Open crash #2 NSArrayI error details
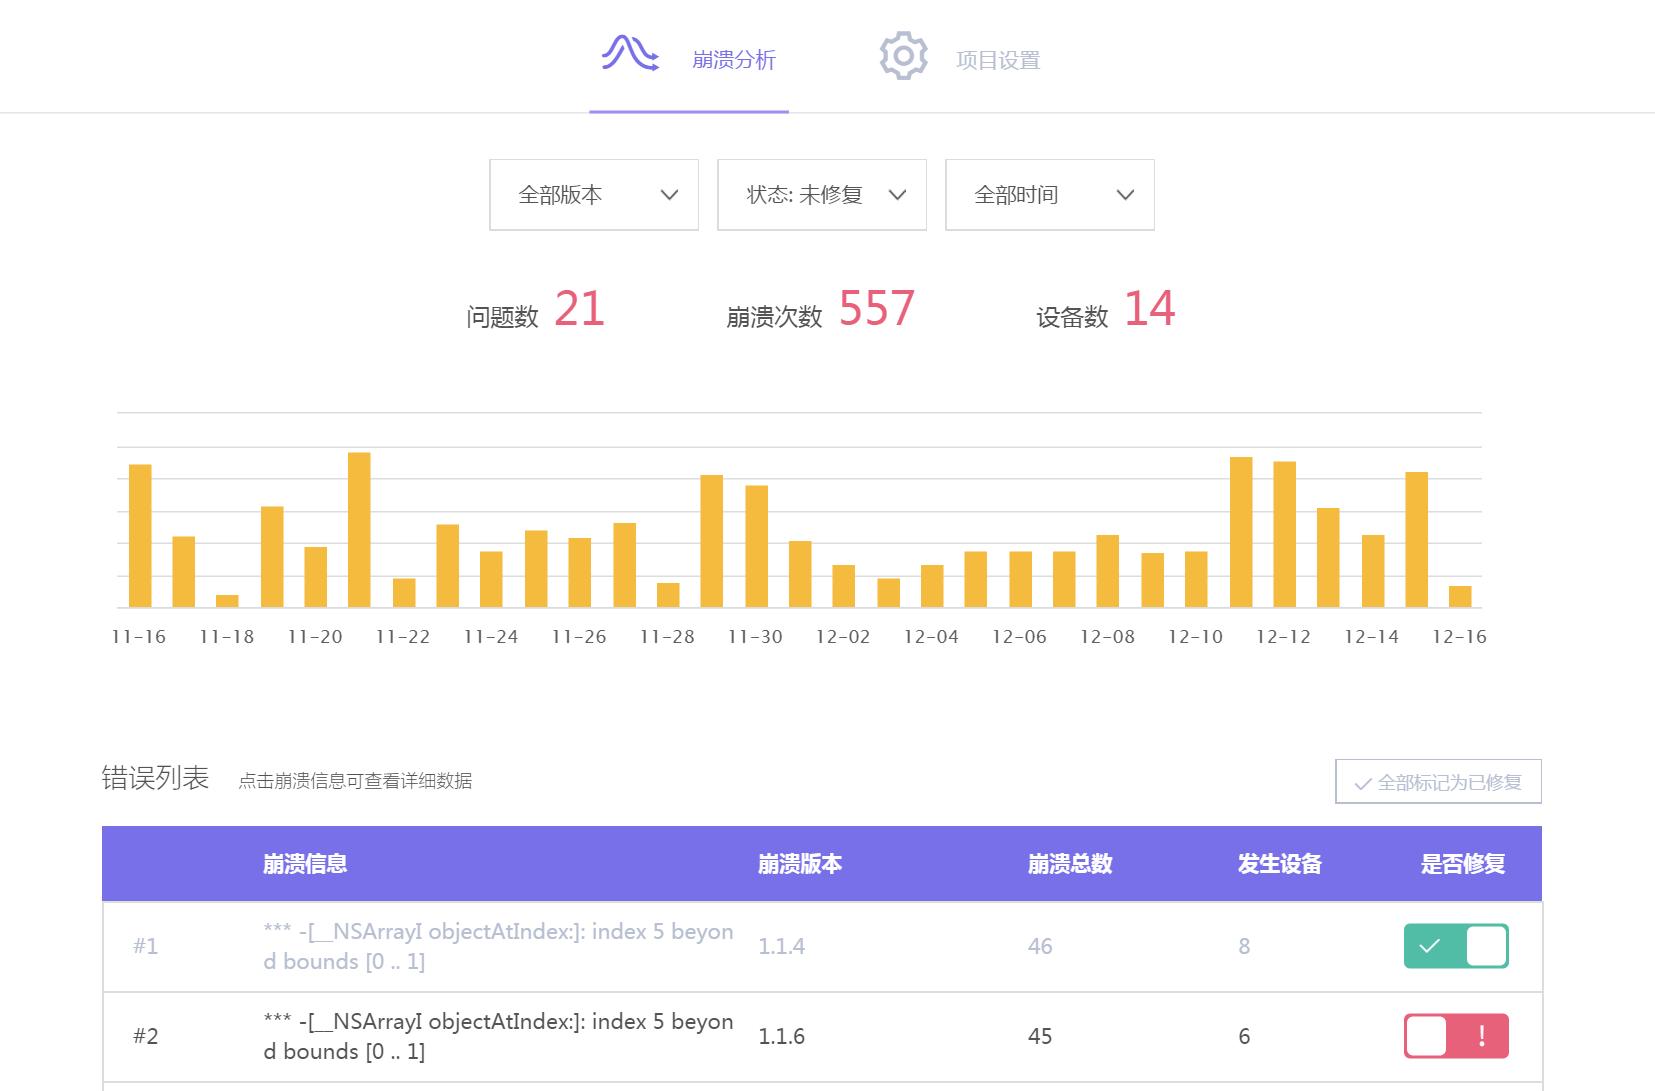Viewport: 1655px width, 1091px height. click(497, 1036)
